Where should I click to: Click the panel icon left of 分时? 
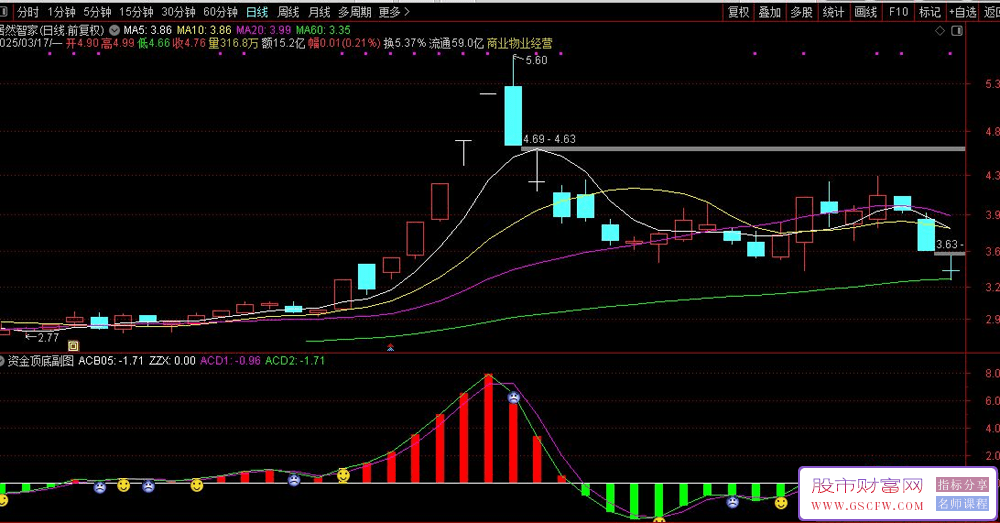(4, 12)
